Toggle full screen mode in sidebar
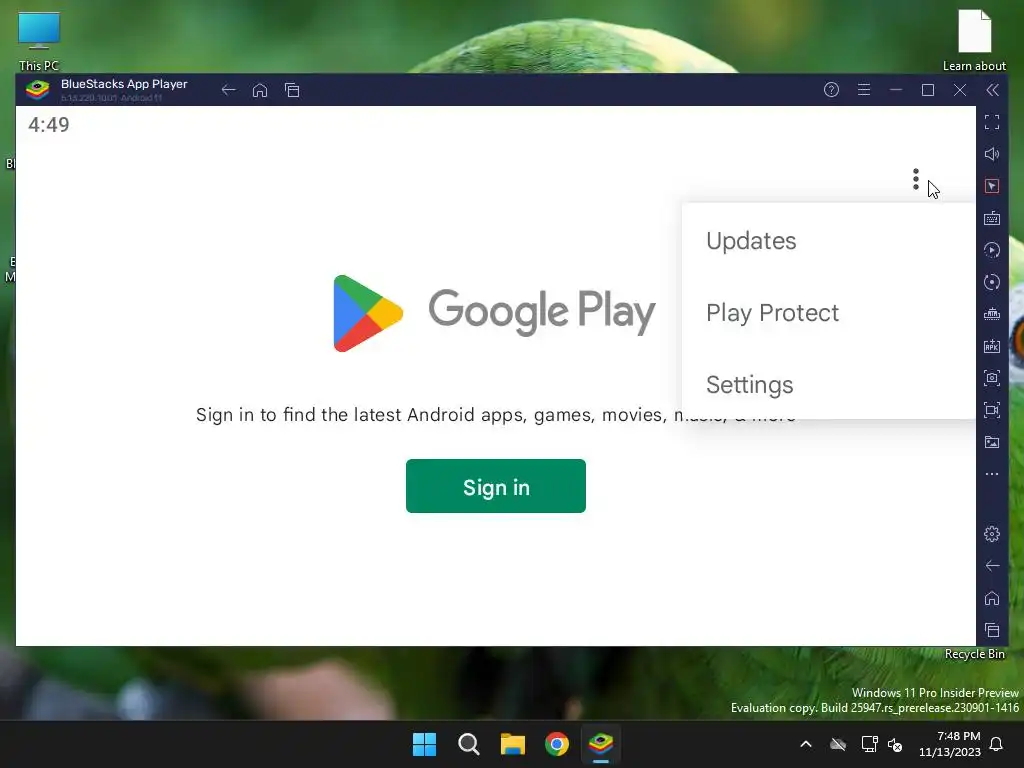The image size is (1024, 768). (991, 122)
